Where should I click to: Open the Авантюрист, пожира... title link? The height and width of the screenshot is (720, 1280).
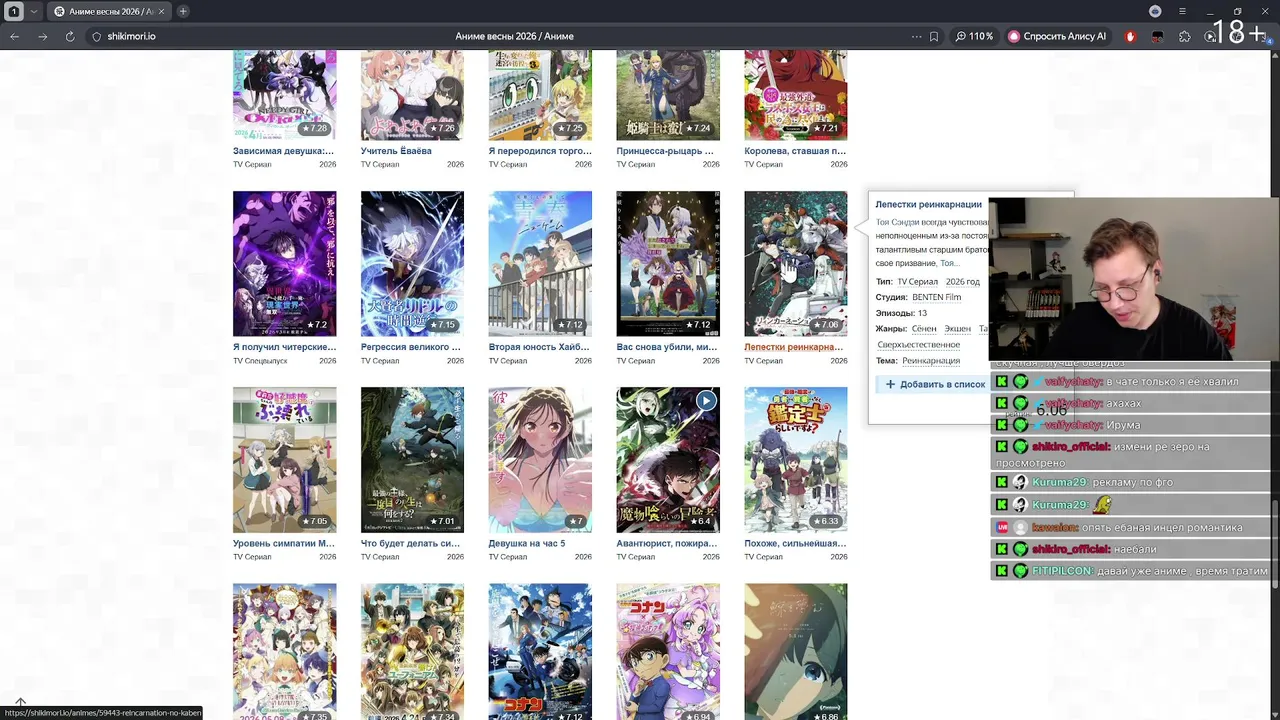[667, 543]
